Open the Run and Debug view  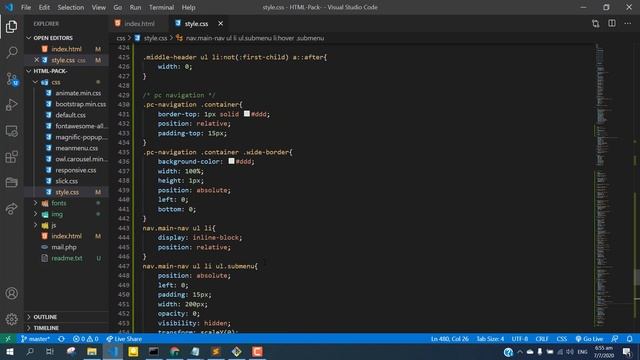tap(11, 105)
